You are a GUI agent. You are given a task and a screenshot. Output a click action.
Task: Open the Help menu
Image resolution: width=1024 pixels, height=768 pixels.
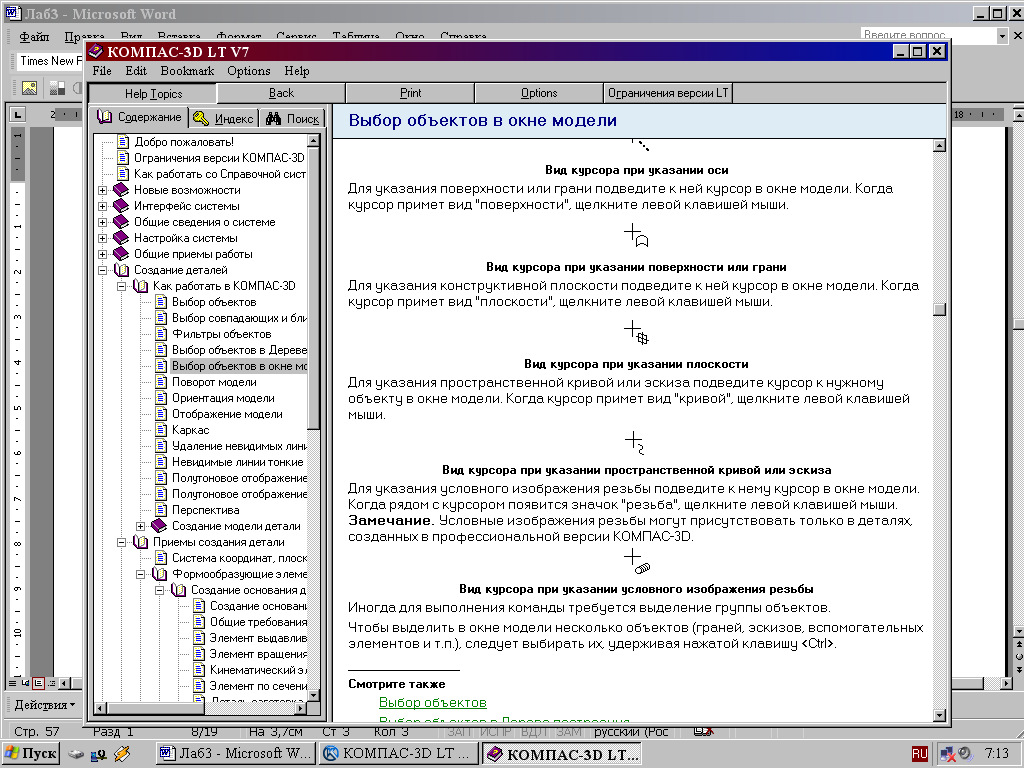click(x=296, y=71)
